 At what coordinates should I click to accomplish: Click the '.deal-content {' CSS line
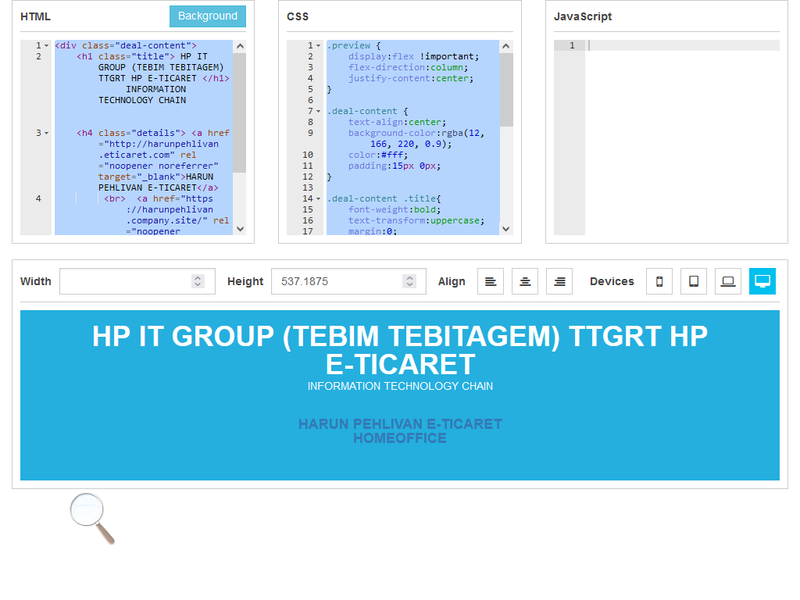[x=367, y=111]
